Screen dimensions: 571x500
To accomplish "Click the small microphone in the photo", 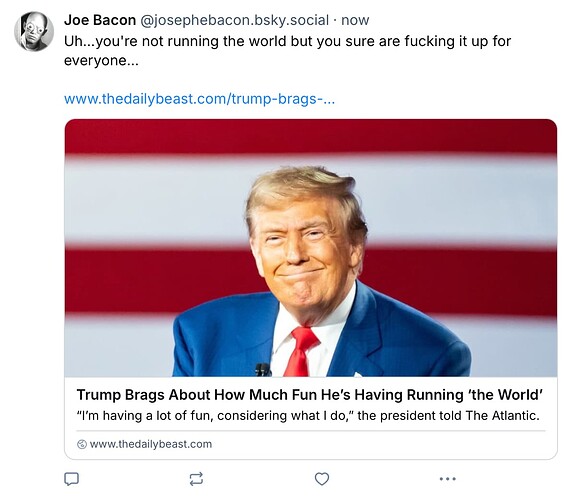I will pos(263,370).
